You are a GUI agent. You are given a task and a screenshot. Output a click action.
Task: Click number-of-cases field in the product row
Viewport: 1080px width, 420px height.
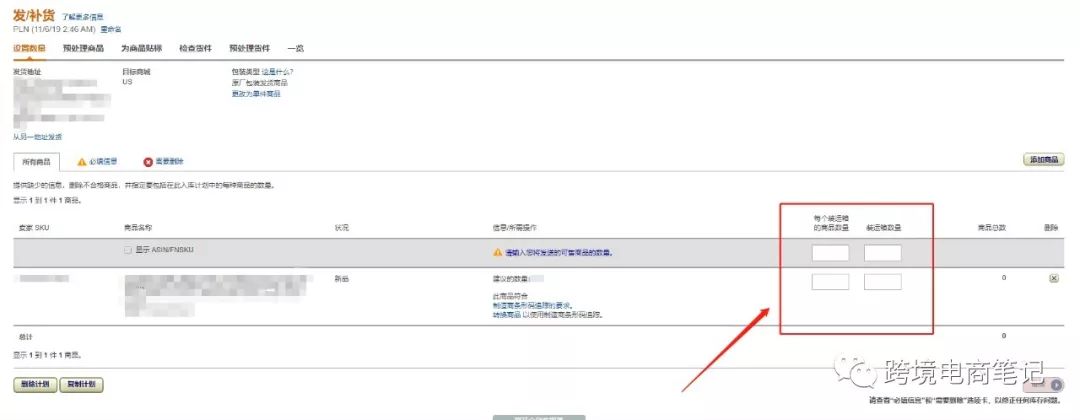click(x=882, y=282)
